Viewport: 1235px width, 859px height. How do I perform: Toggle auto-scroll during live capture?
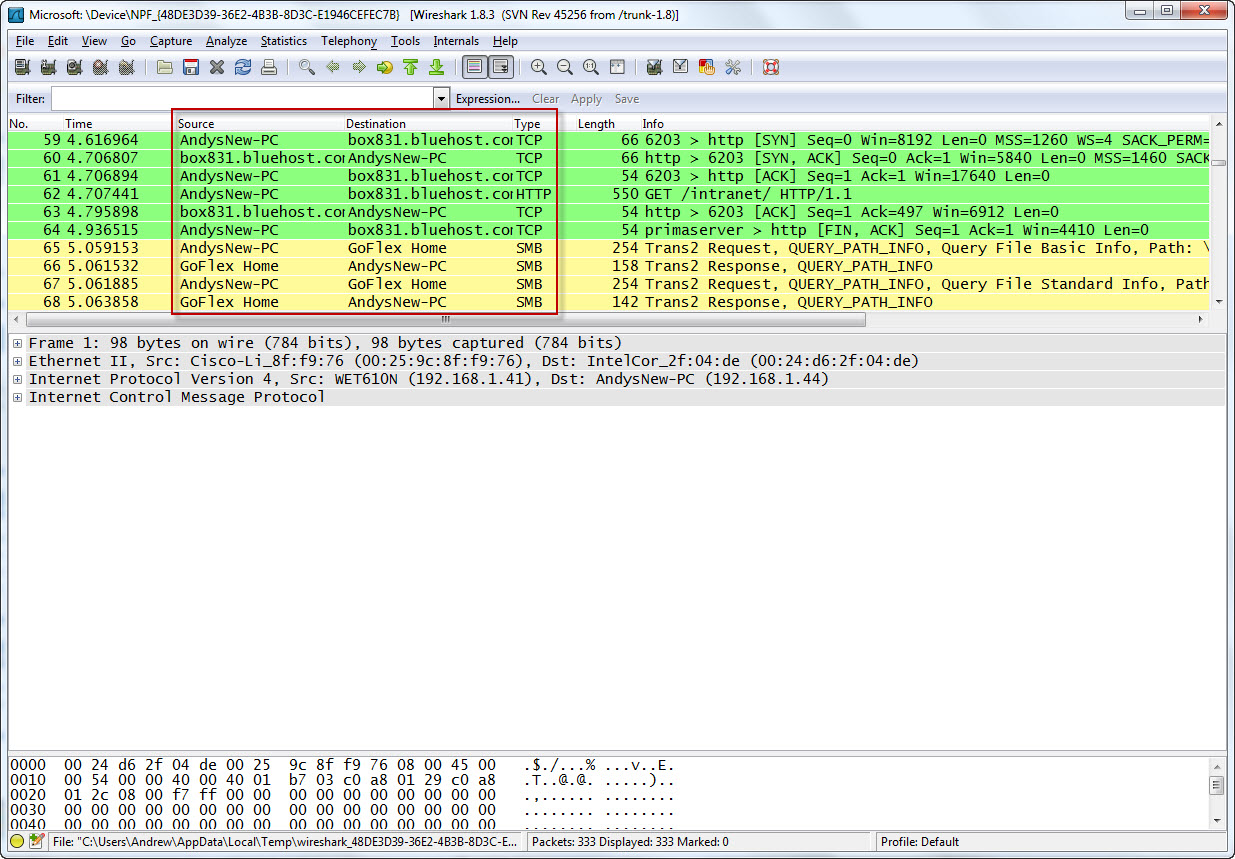tap(501, 68)
